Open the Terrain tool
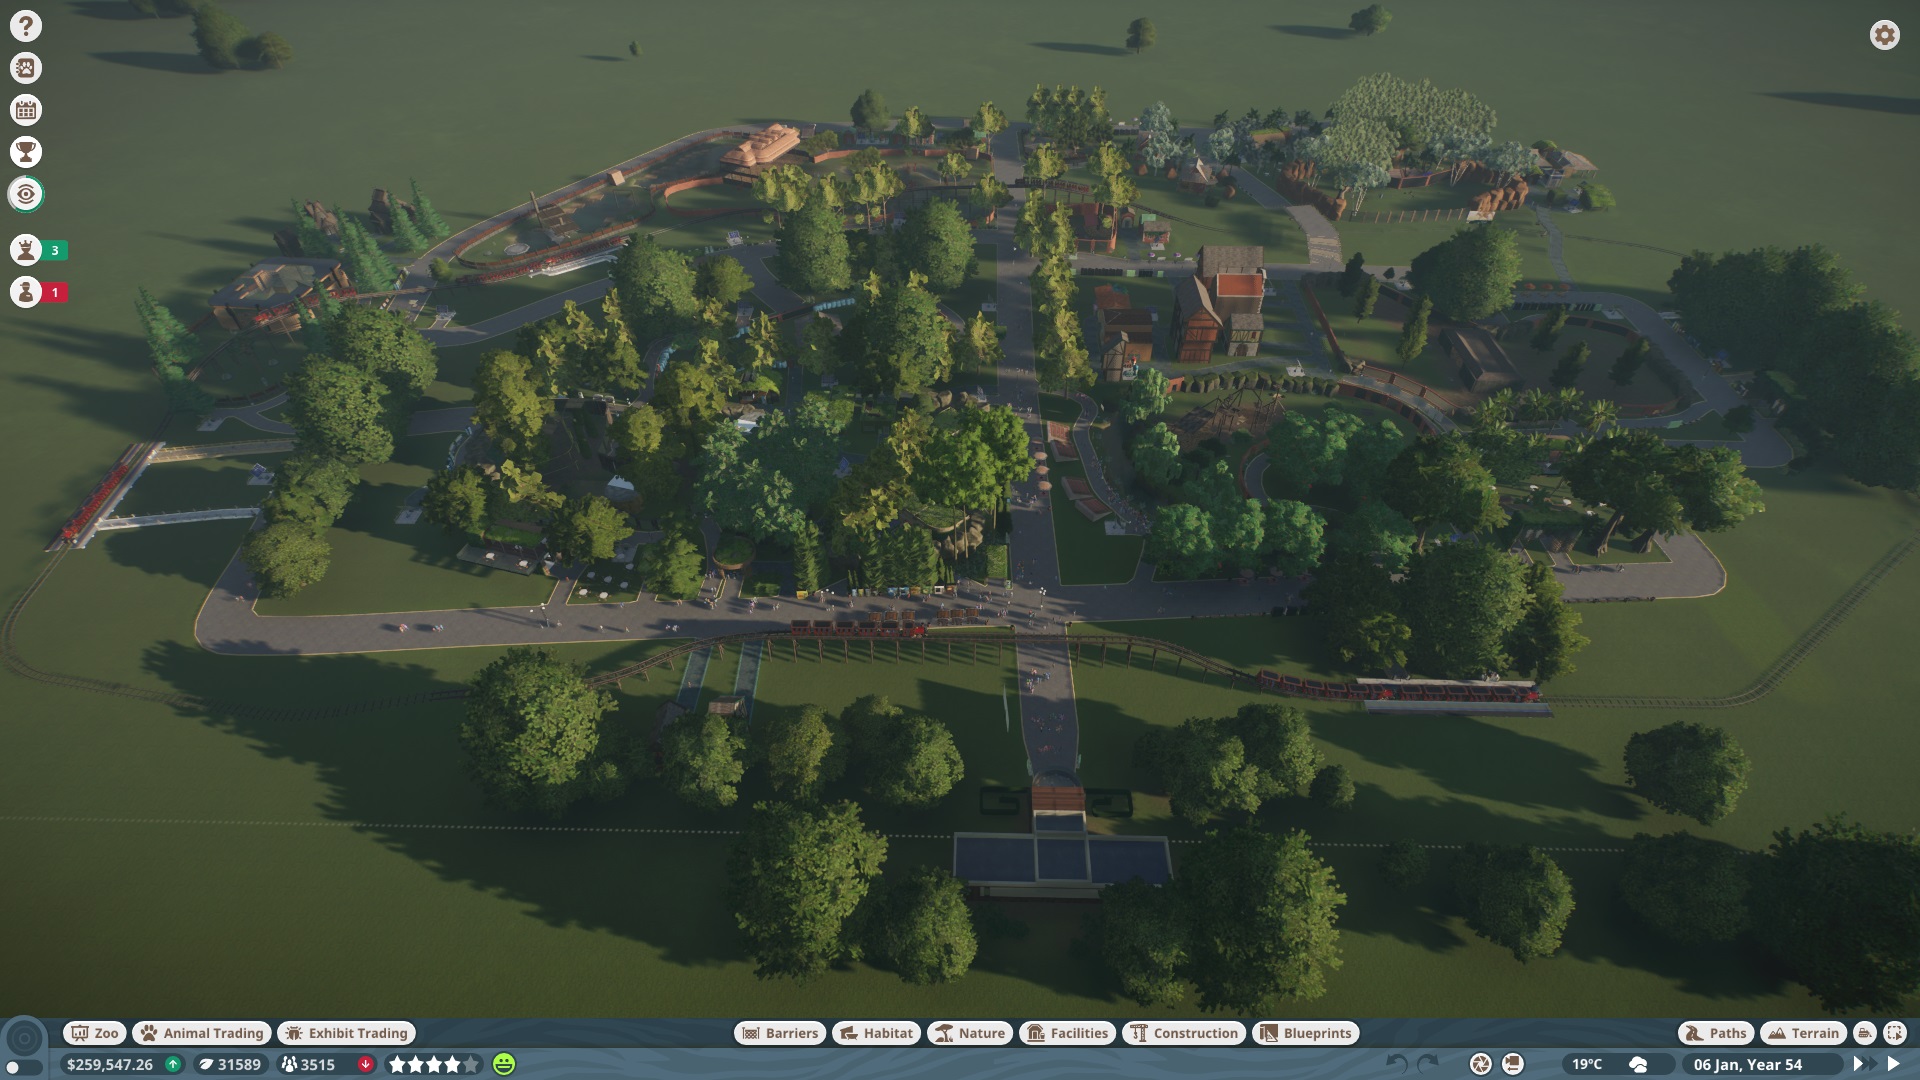This screenshot has height=1080, width=1920. (1804, 1033)
